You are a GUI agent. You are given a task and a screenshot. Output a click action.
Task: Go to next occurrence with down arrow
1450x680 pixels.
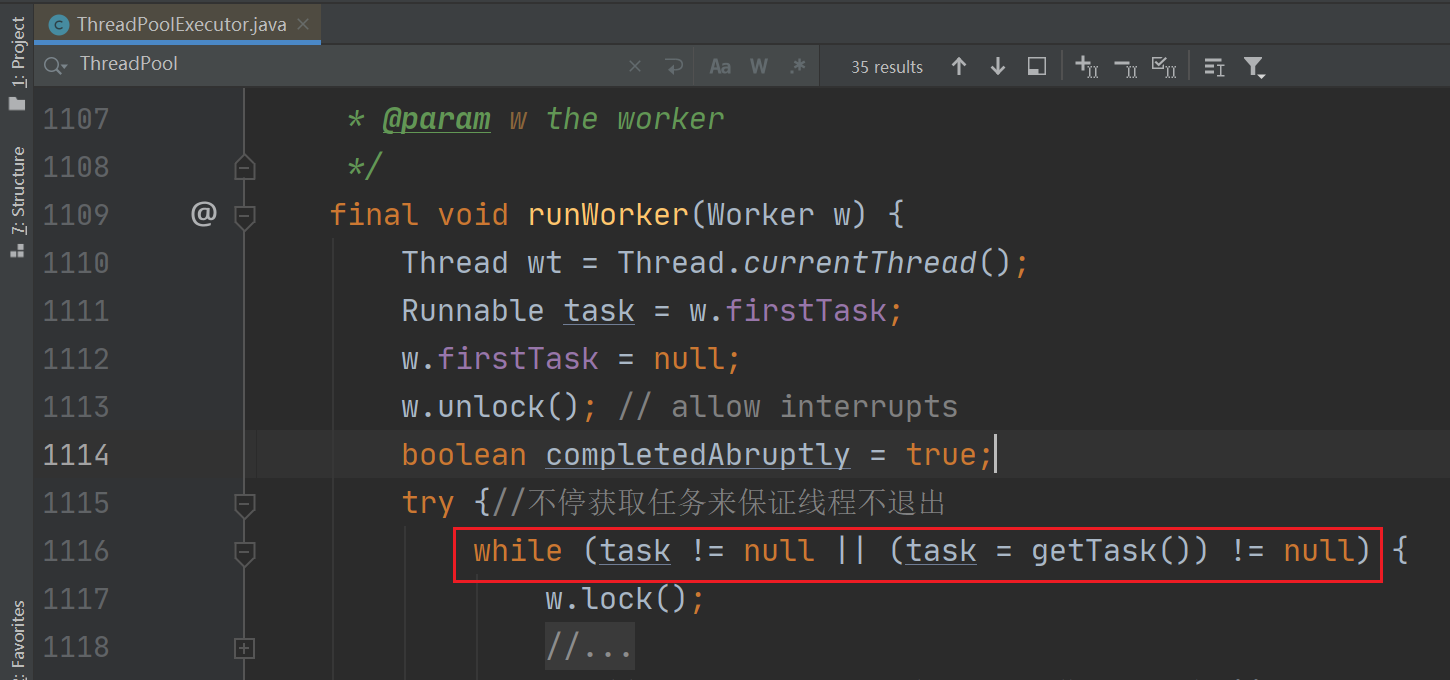click(997, 67)
